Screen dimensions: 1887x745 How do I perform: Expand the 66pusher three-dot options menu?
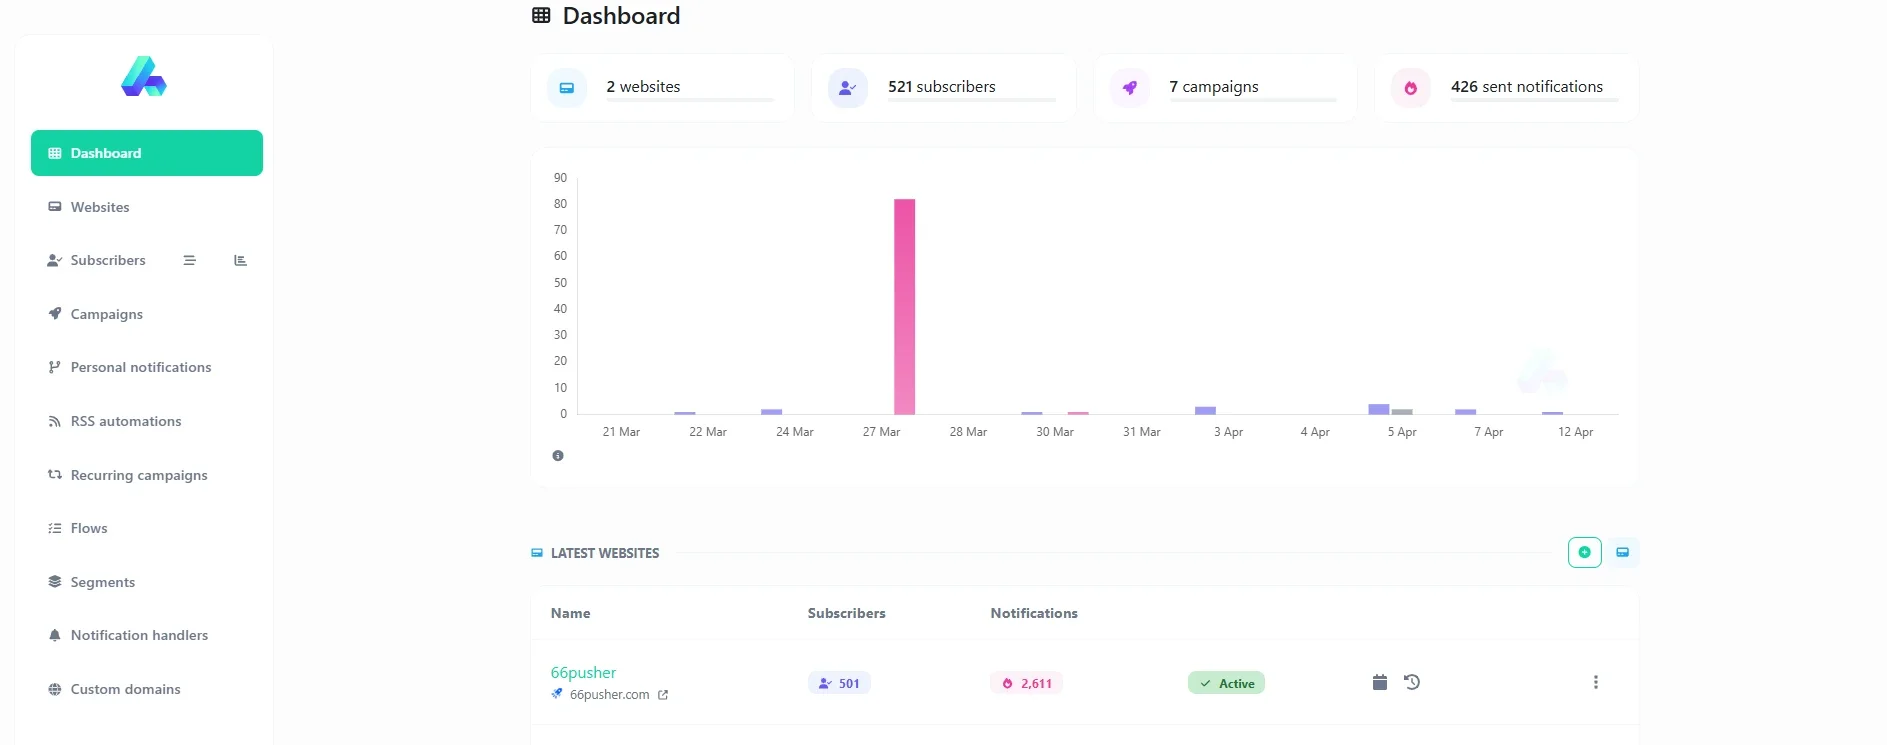click(1595, 682)
